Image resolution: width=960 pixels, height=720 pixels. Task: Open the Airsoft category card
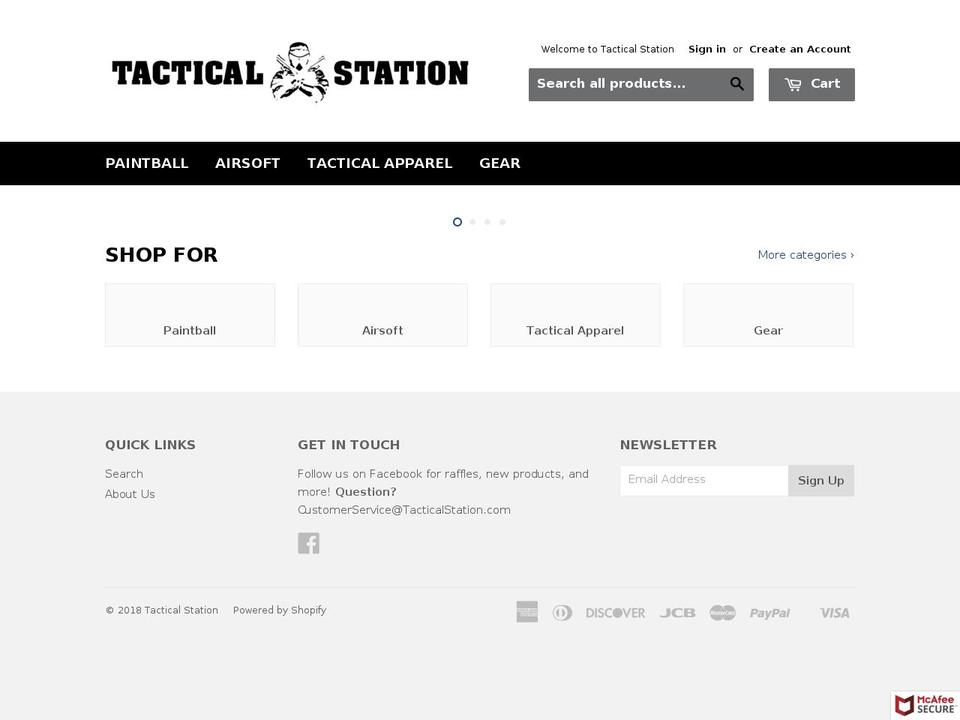[383, 315]
